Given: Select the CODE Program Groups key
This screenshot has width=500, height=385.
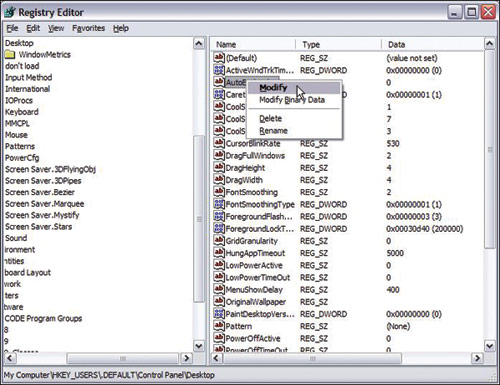Looking at the screenshot, I should 43,318.
